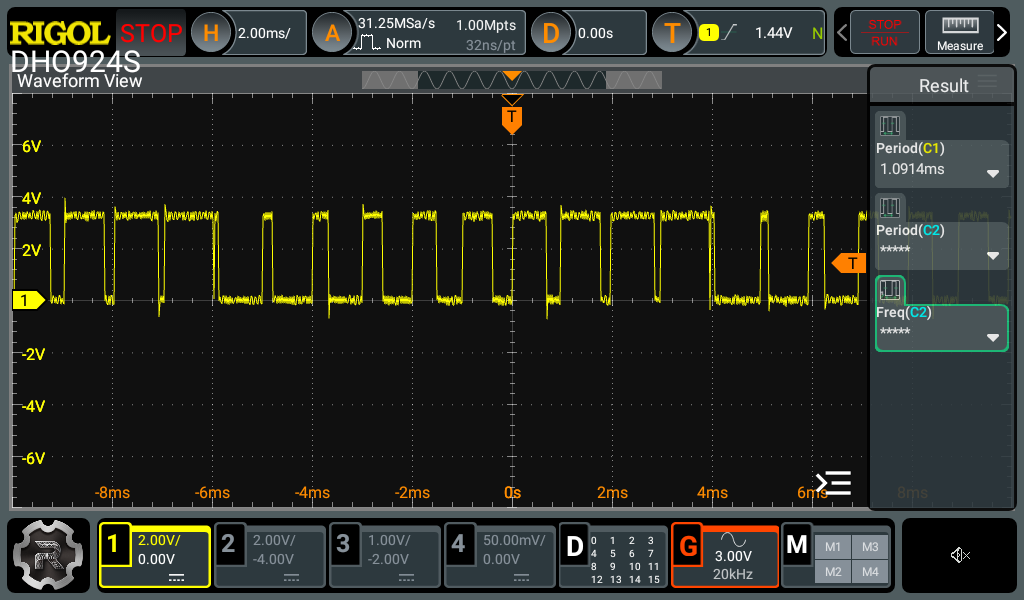The width and height of the screenshot is (1024, 600).
Task: Select the Period(C2) measurement item
Action: 942,246
